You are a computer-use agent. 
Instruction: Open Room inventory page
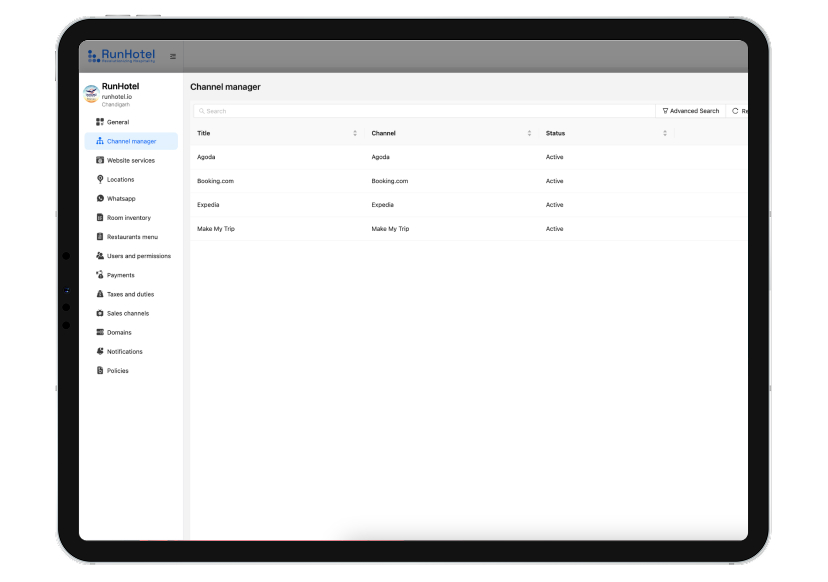(x=129, y=218)
